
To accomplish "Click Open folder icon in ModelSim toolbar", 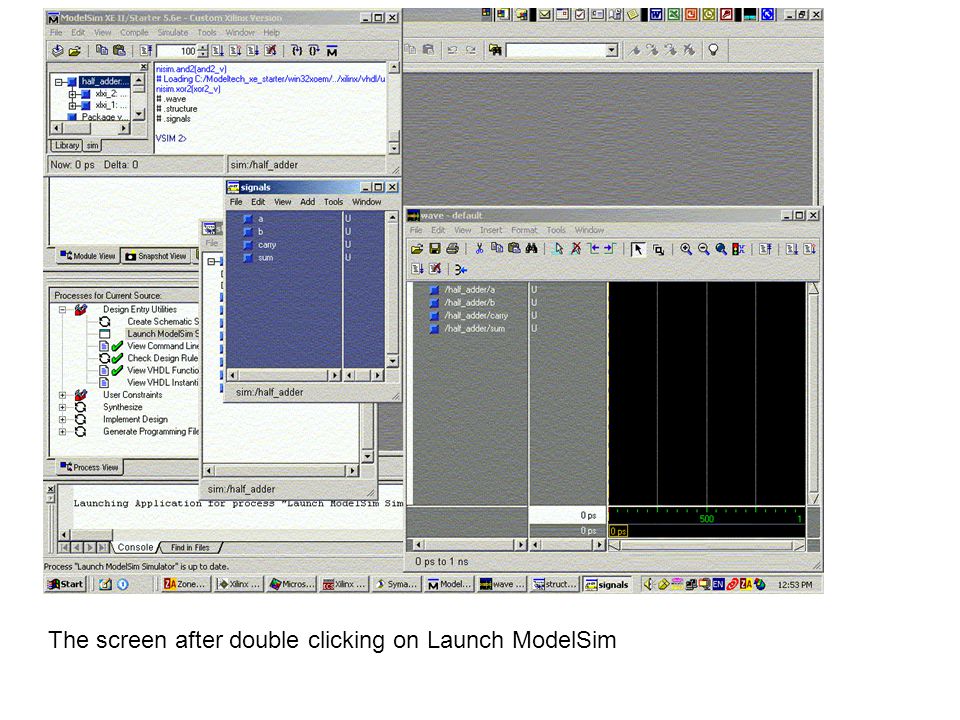I will (75, 51).
